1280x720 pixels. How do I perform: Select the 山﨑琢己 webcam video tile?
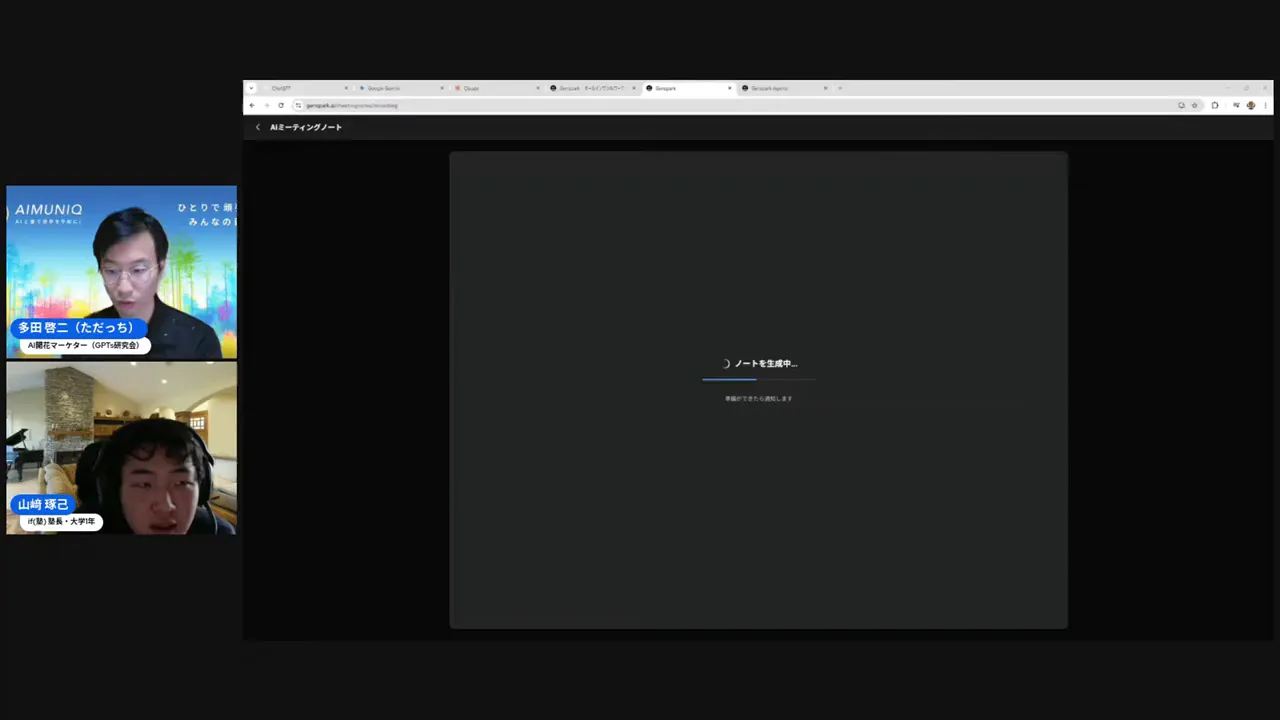[x=122, y=448]
